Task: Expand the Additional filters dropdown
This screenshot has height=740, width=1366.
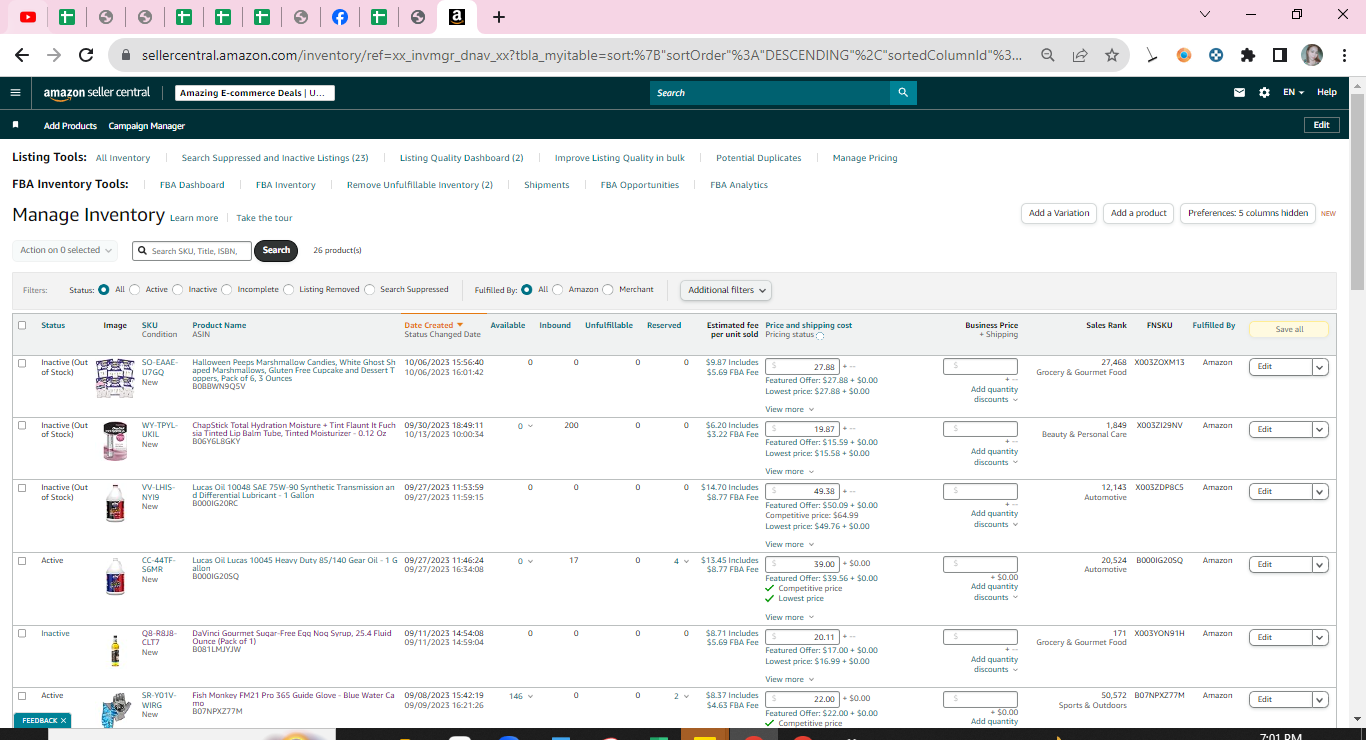Action: pos(726,290)
